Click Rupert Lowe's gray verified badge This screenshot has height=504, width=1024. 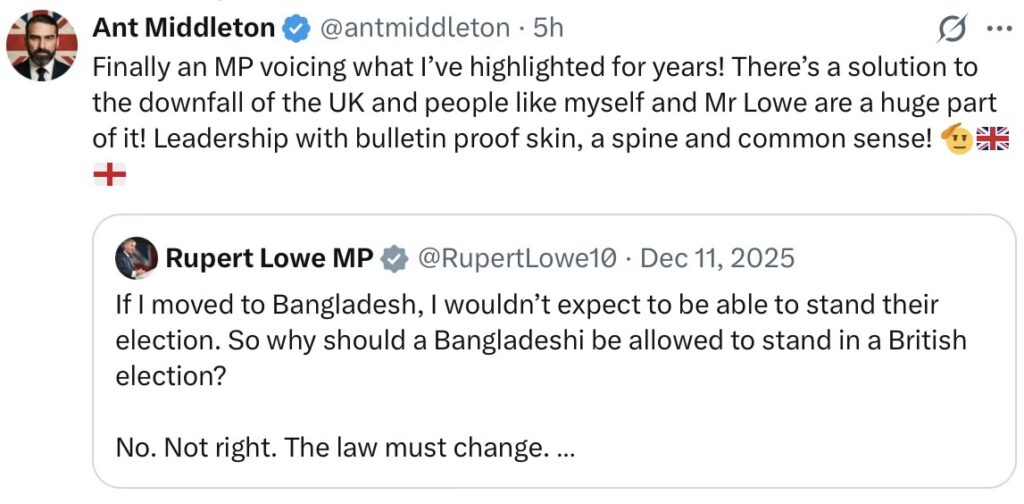coord(396,259)
